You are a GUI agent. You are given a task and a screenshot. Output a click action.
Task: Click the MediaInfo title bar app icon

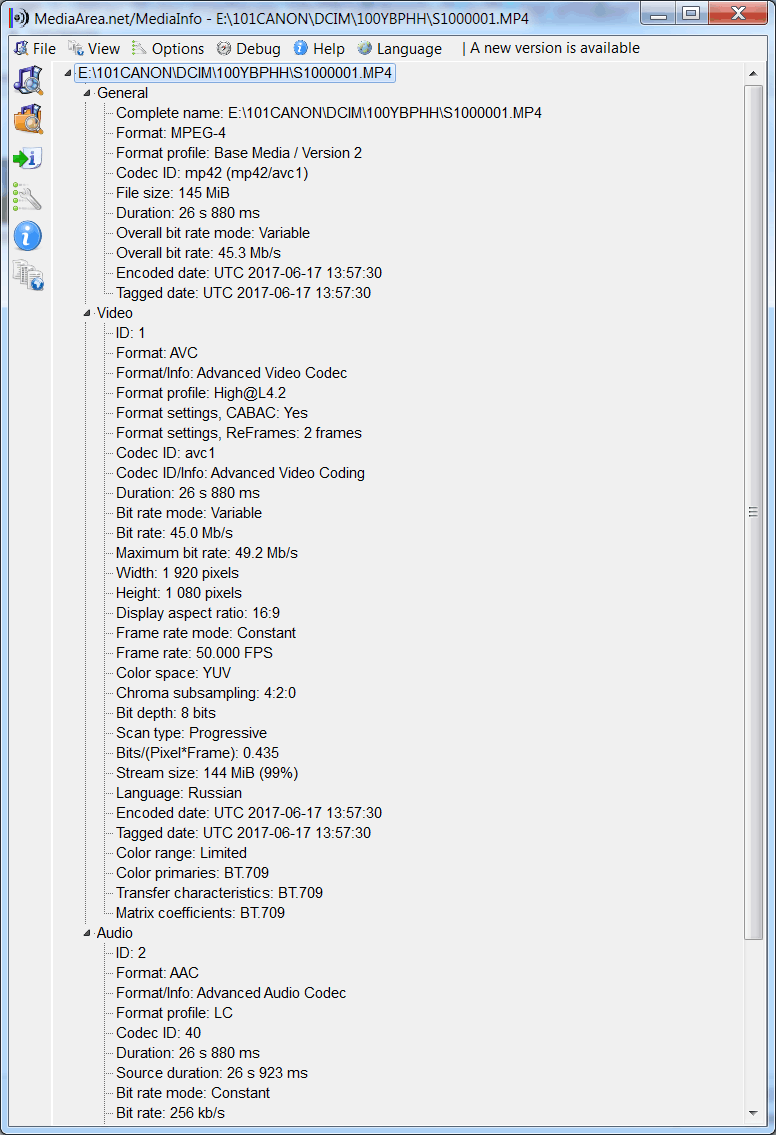[x=20, y=18]
